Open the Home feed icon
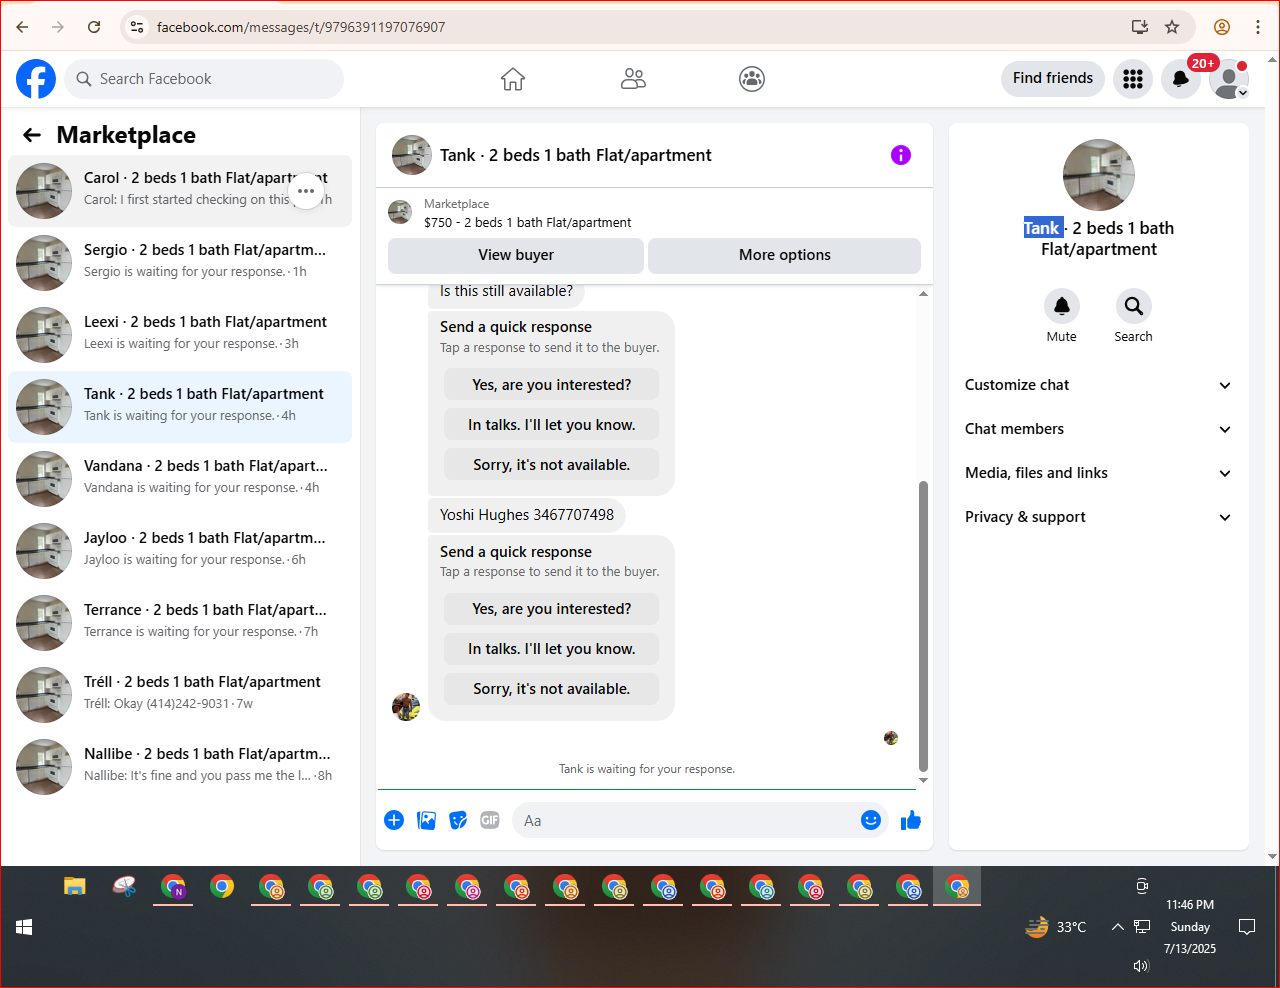The width and height of the screenshot is (1280, 988). [x=513, y=79]
